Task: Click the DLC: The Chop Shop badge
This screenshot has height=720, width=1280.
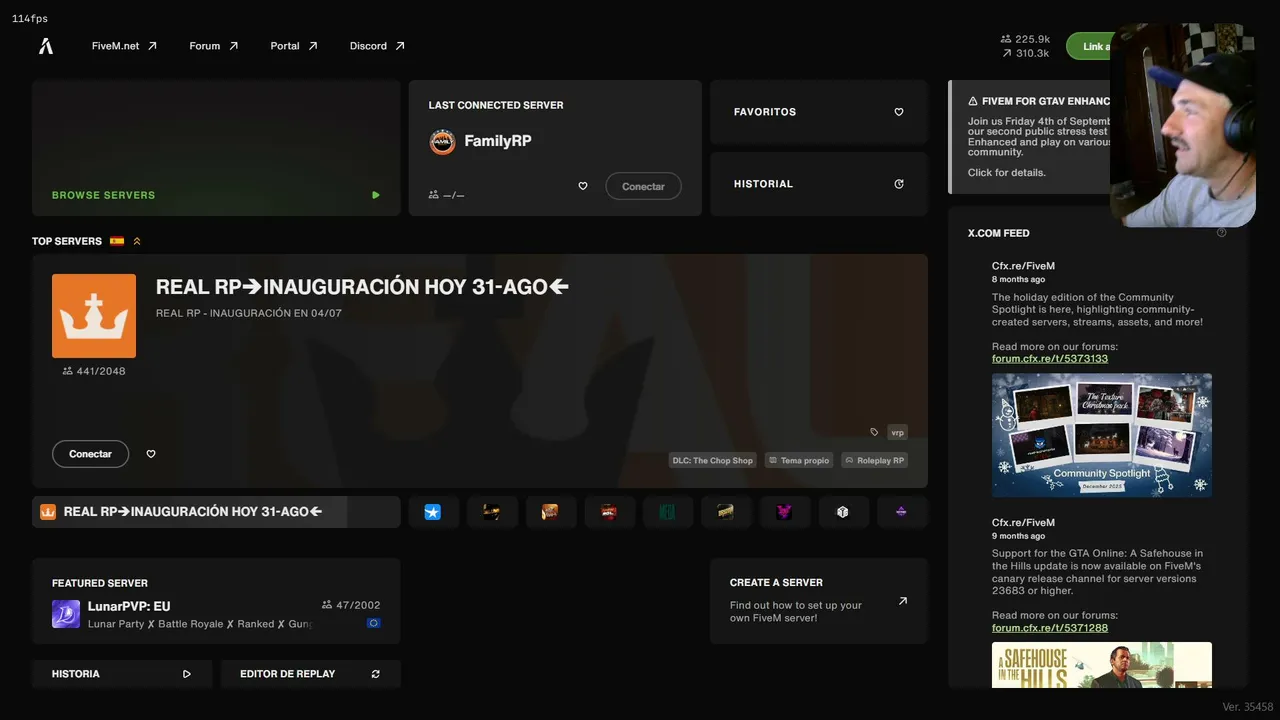Action: pyautogui.click(x=713, y=460)
